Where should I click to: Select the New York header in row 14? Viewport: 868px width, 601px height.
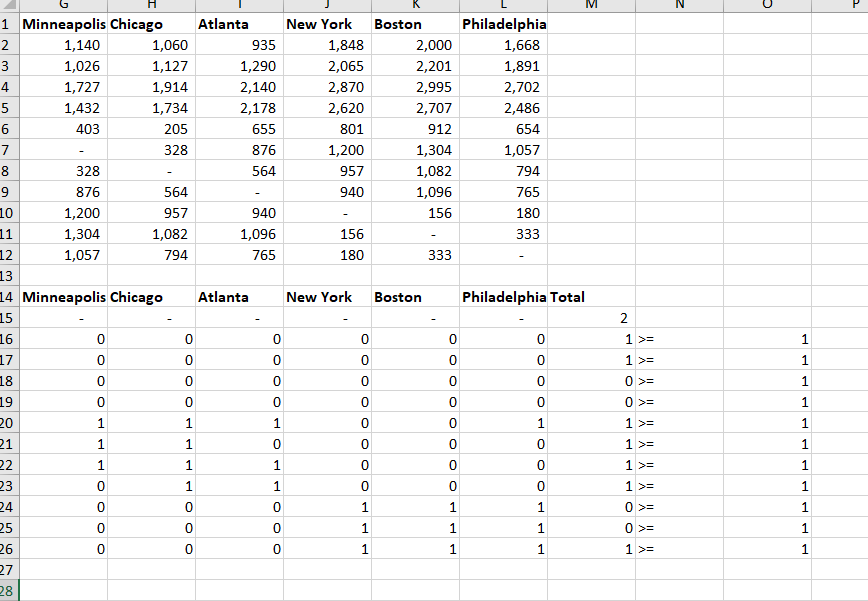pos(327,297)
